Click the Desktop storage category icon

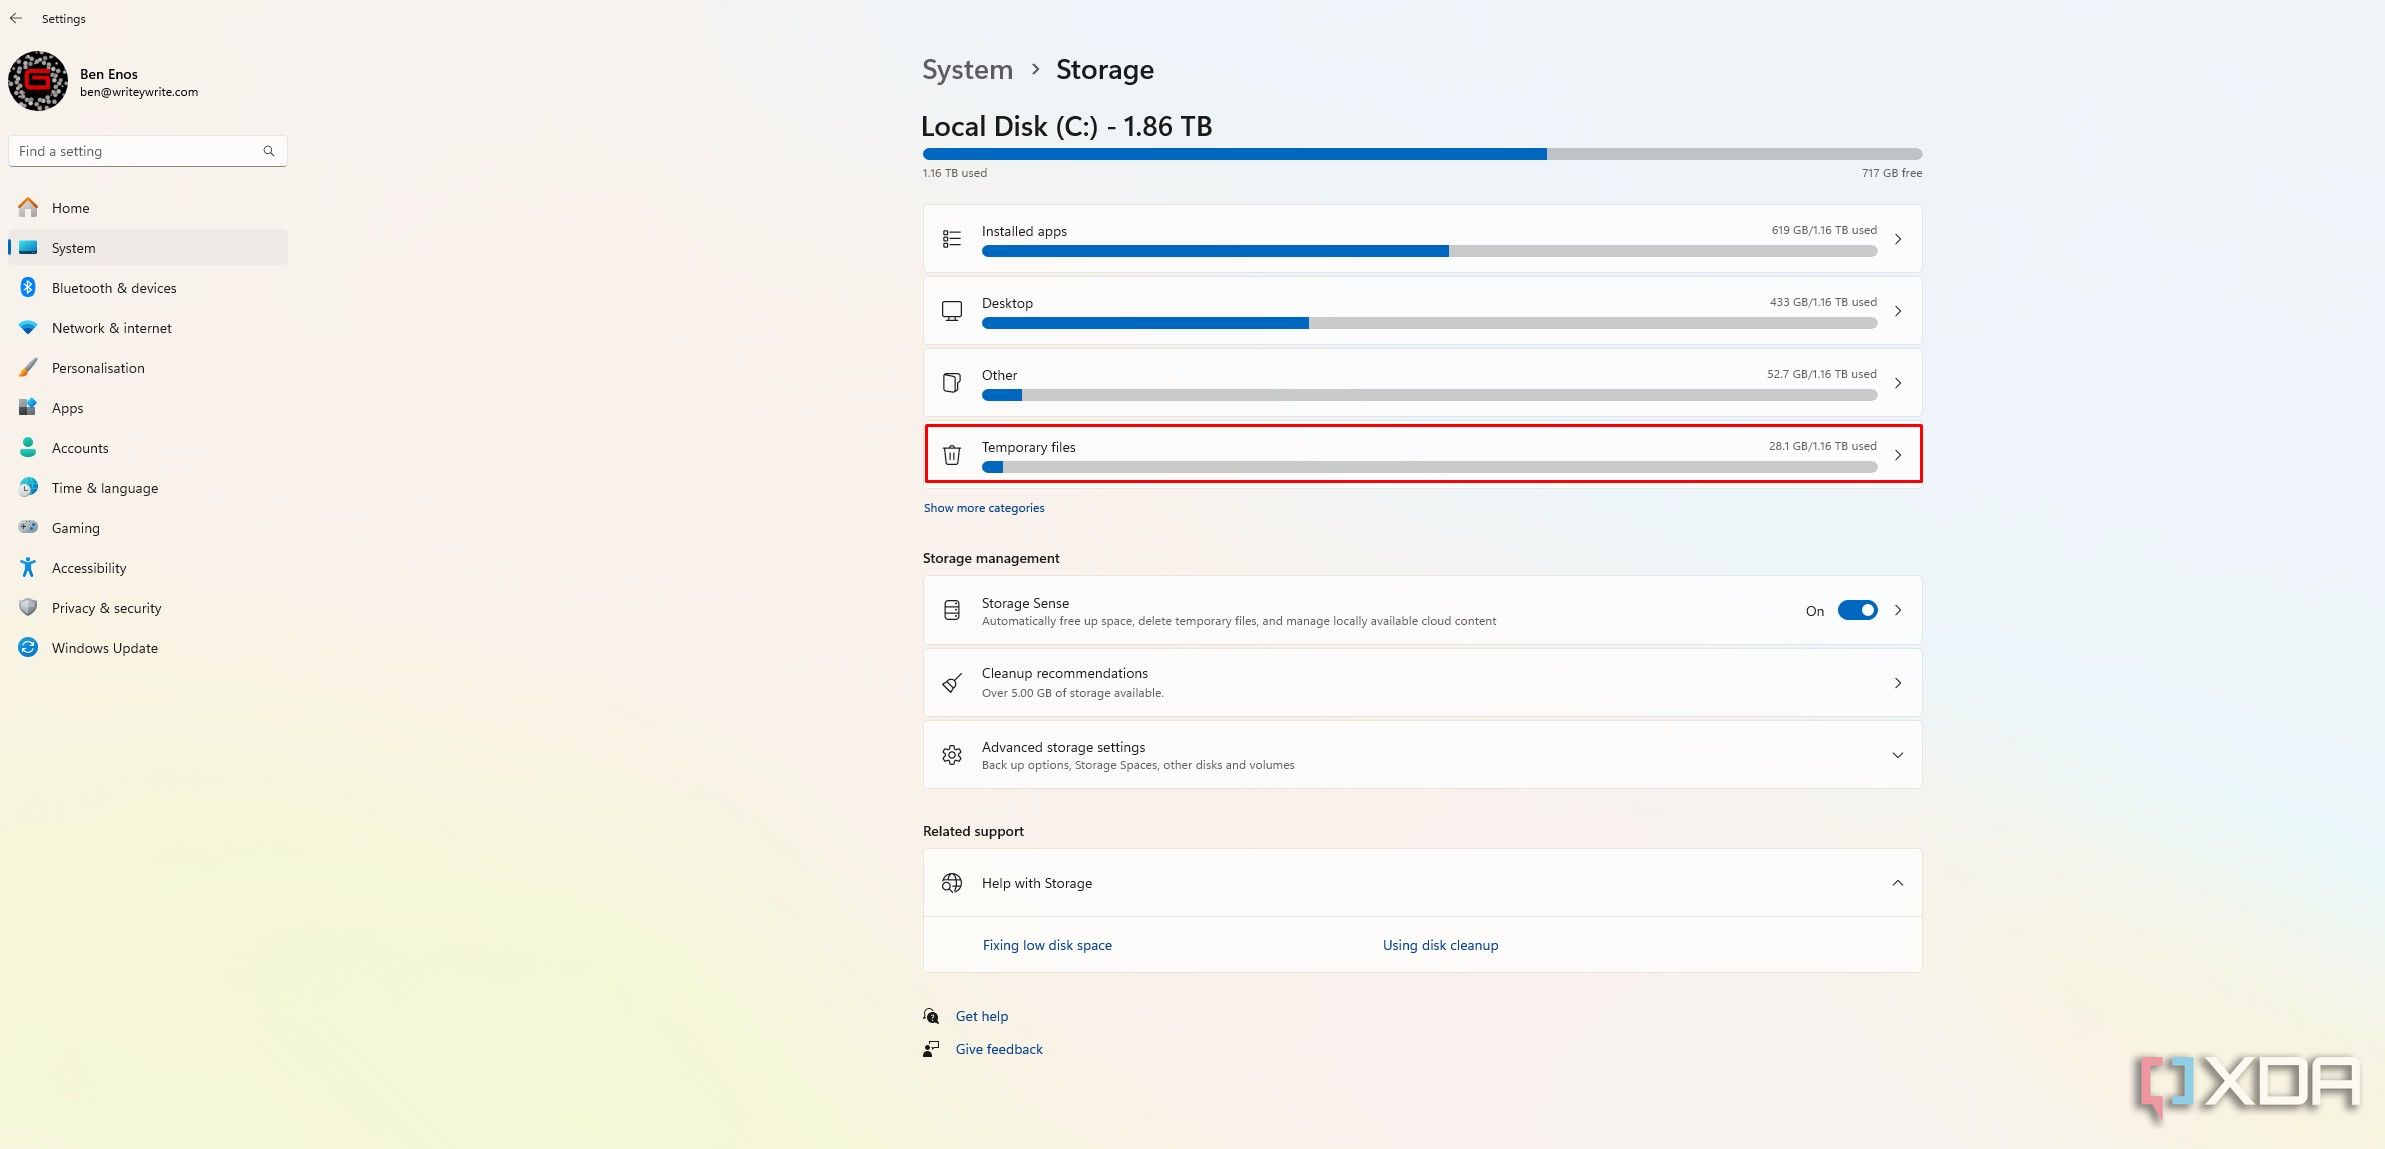click(952, 310)
